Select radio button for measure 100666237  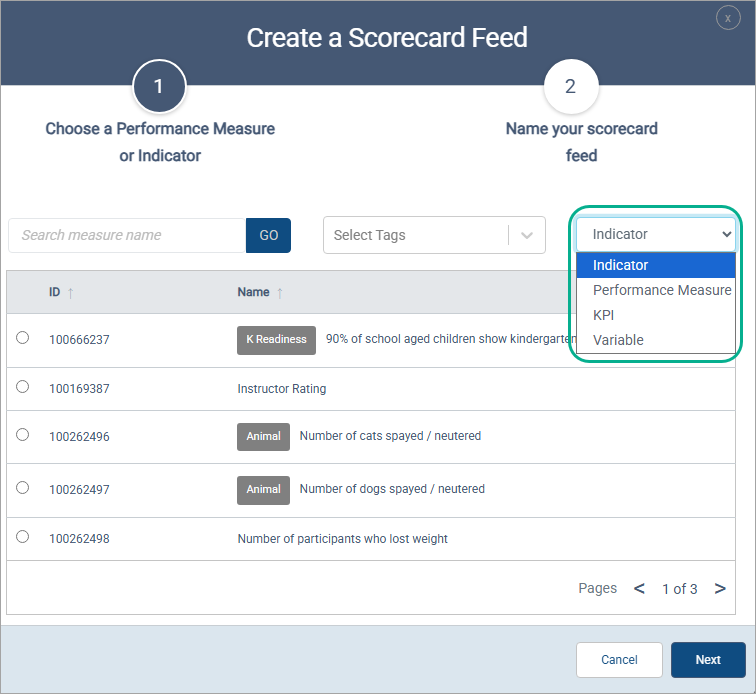(23, 338)
